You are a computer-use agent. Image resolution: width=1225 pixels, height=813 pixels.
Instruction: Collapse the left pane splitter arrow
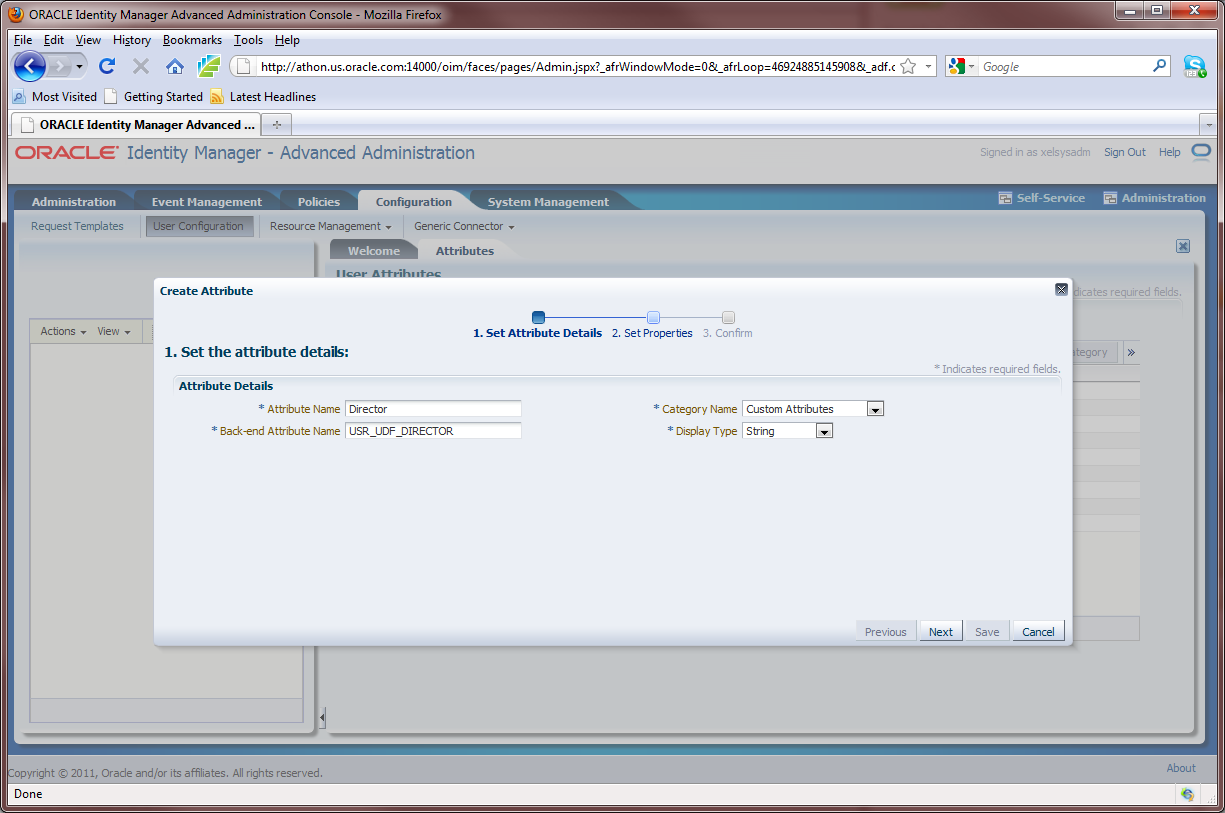pos(322,717)
